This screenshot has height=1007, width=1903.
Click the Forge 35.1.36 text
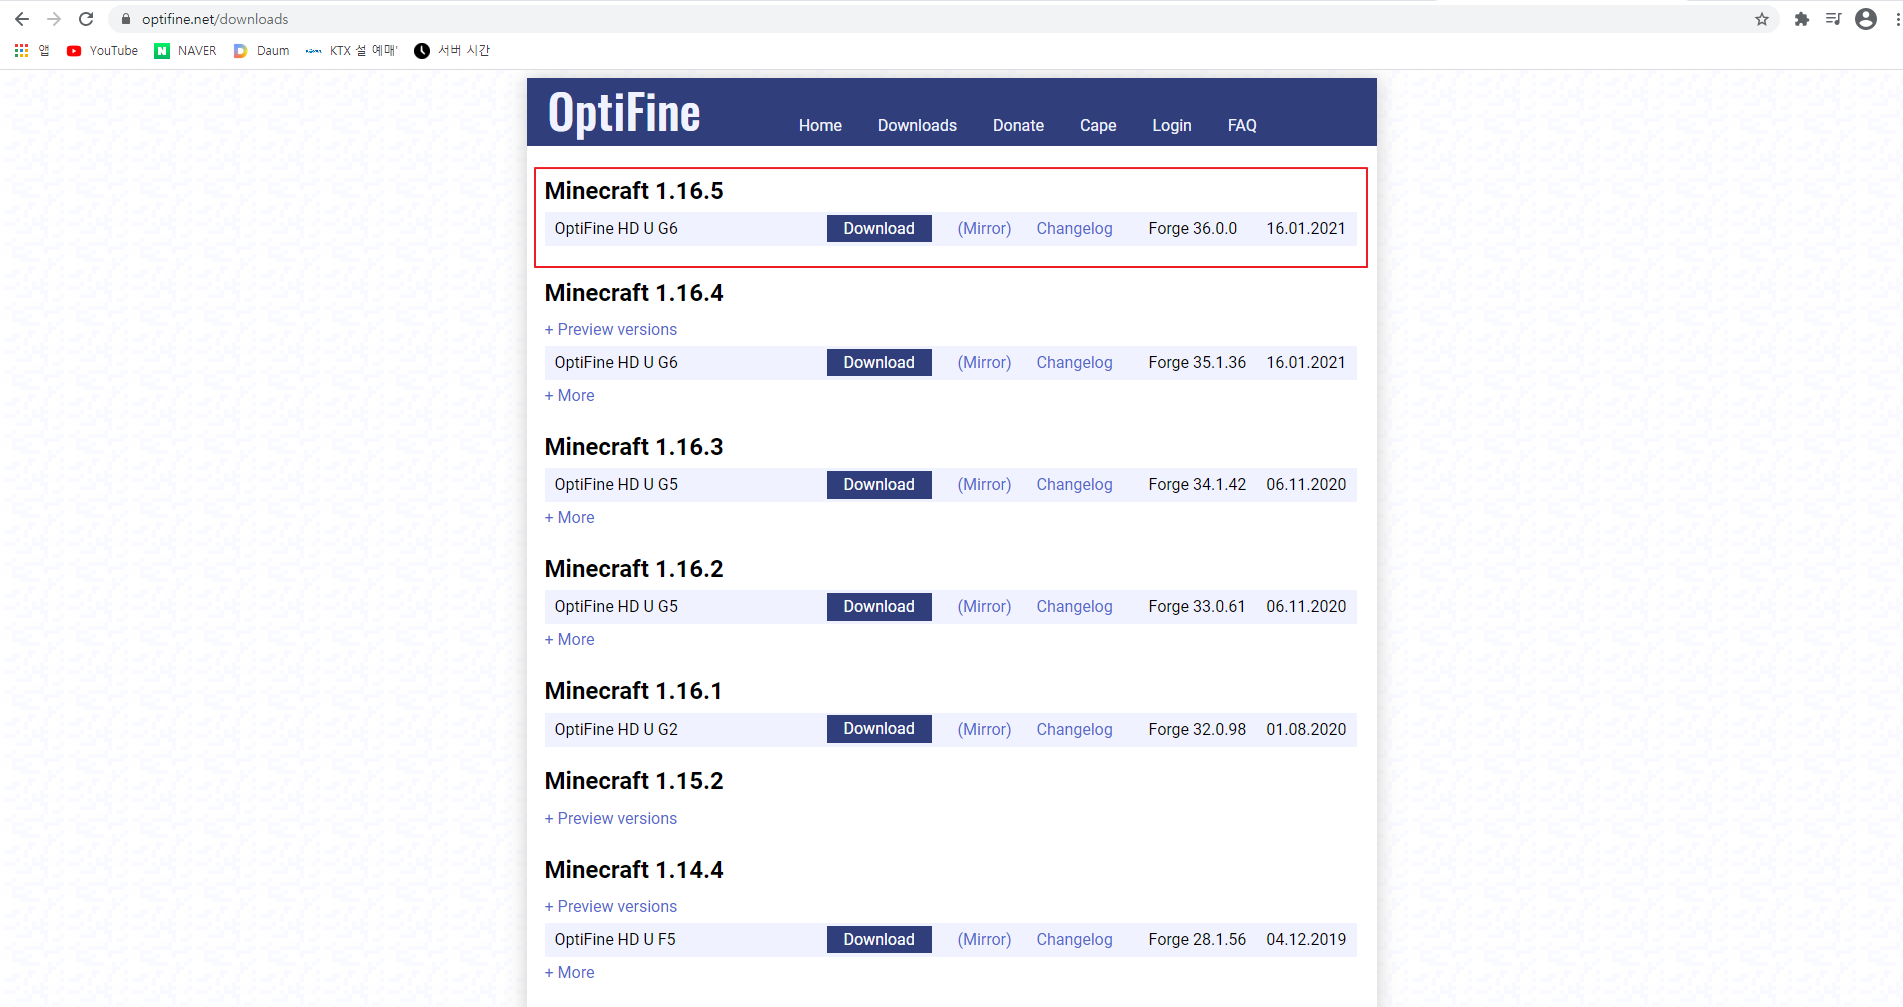tap(1197, 362)
